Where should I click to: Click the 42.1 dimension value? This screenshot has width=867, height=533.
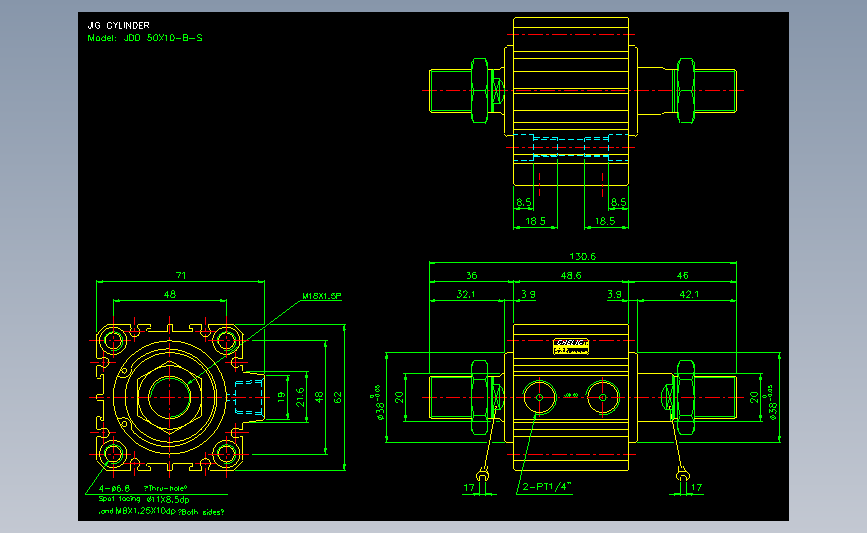[x=689, y=294]
